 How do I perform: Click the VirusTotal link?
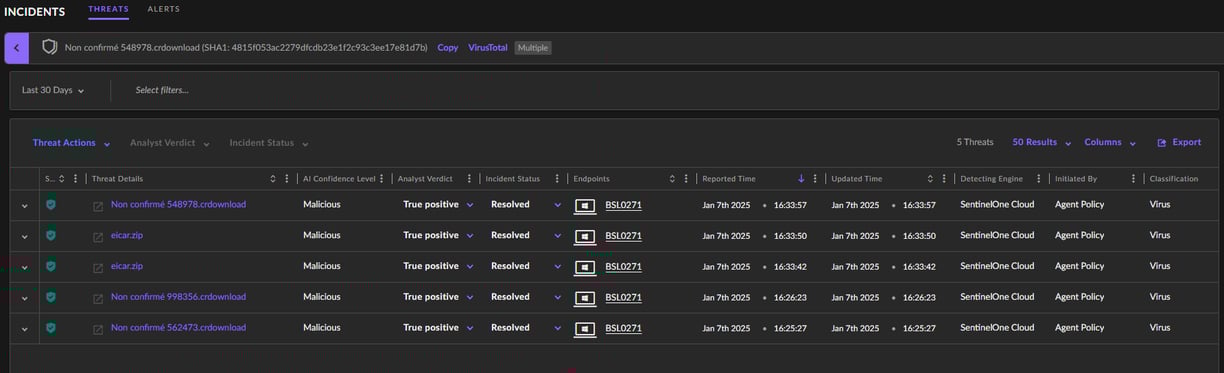click(488, 47)
